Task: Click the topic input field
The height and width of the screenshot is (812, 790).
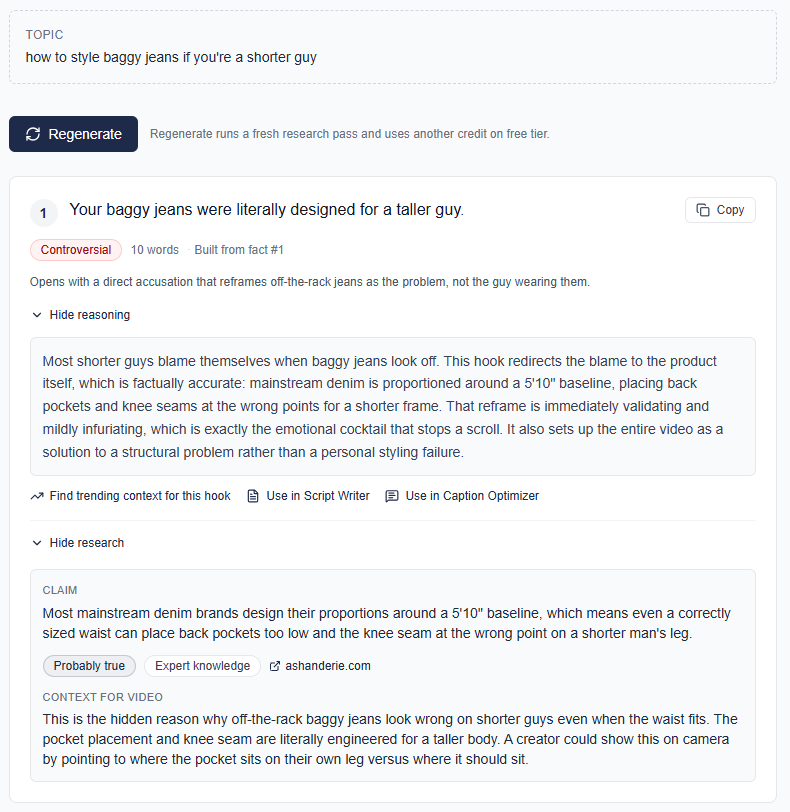Action: click(393, 47)
